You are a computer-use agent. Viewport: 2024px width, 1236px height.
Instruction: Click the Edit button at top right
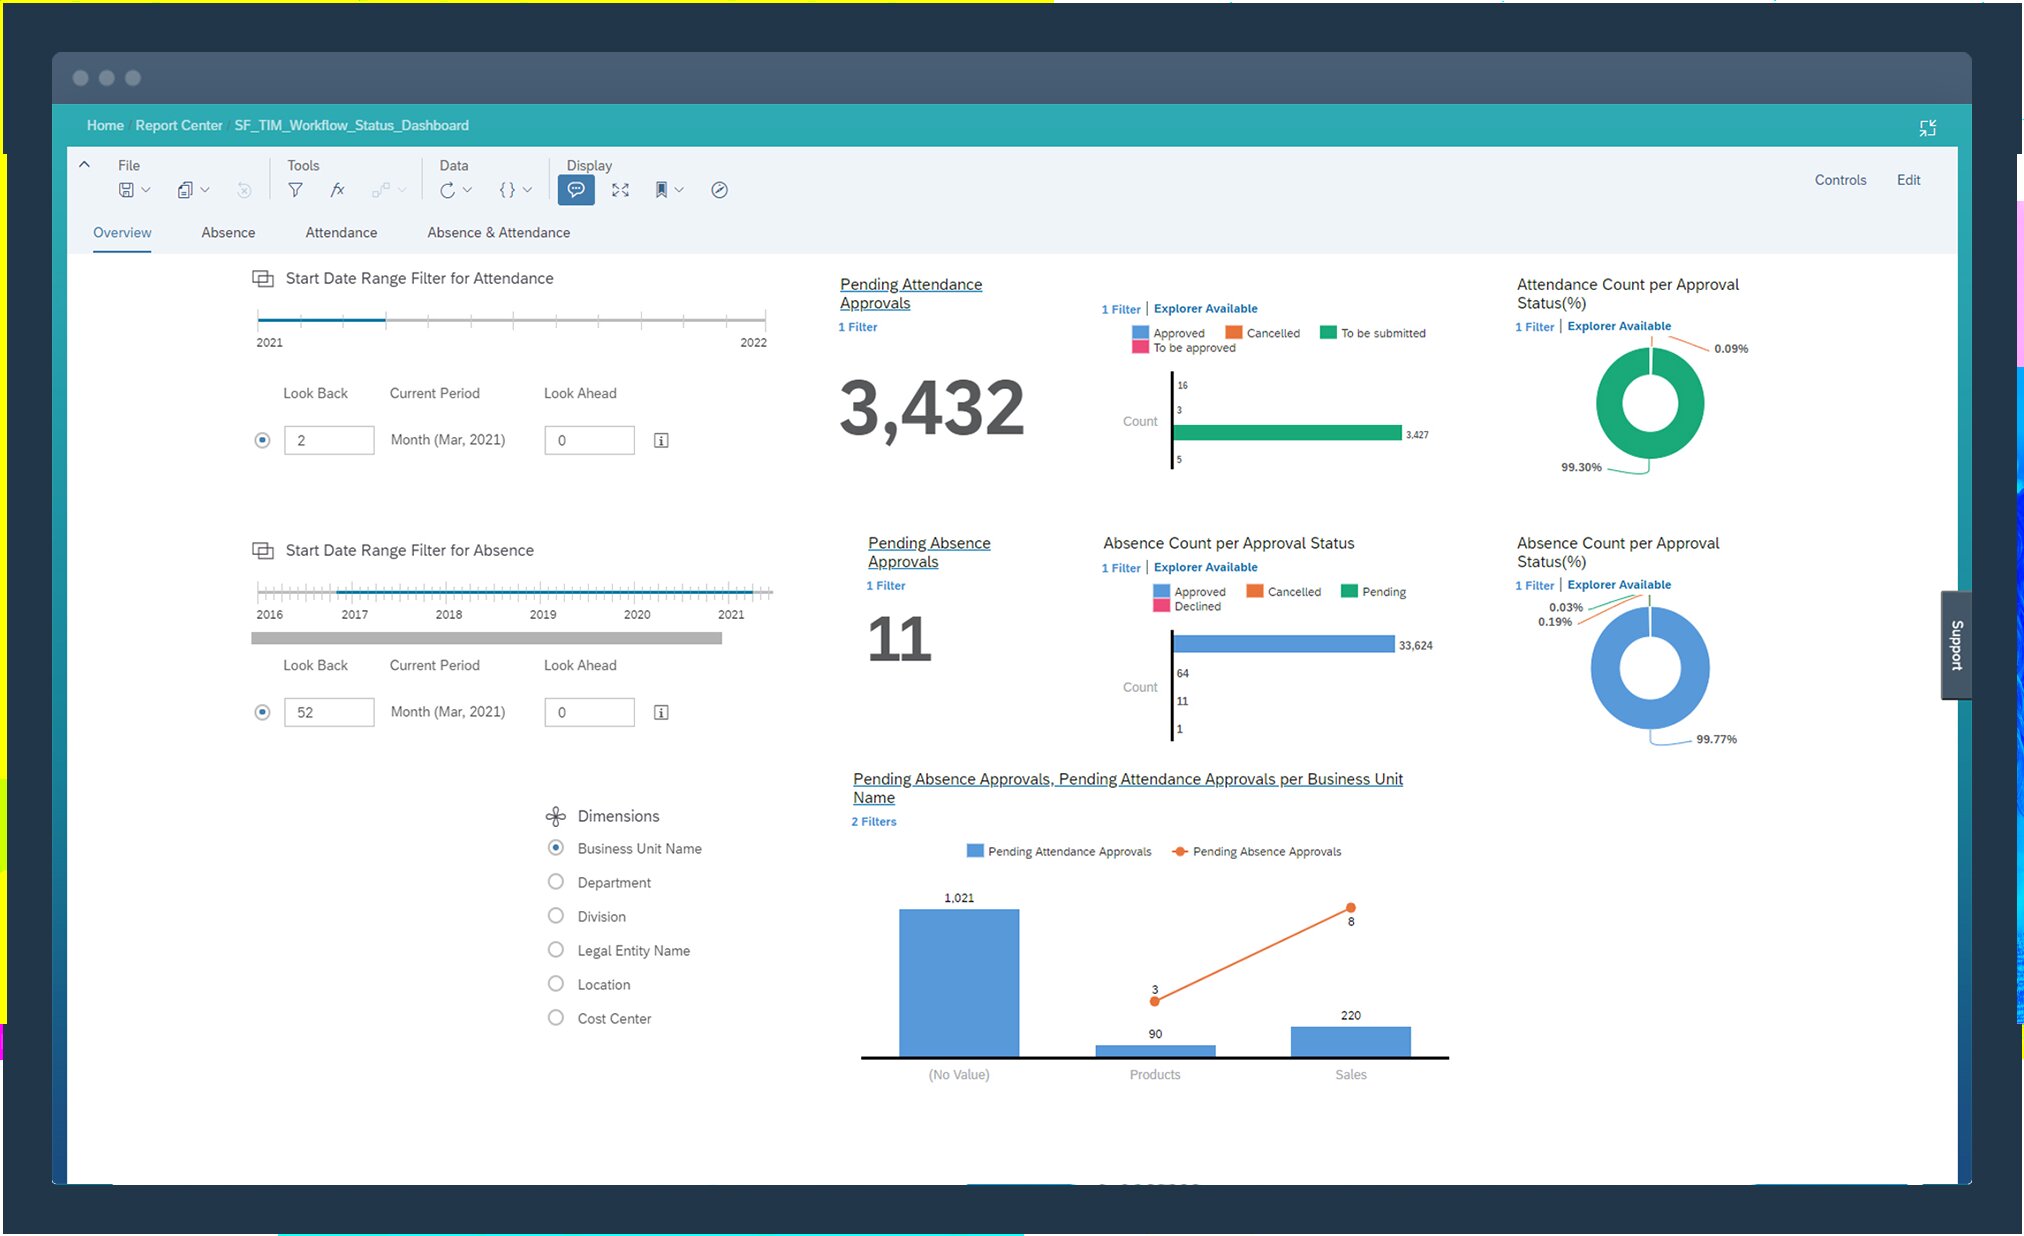pos(1908,180)
